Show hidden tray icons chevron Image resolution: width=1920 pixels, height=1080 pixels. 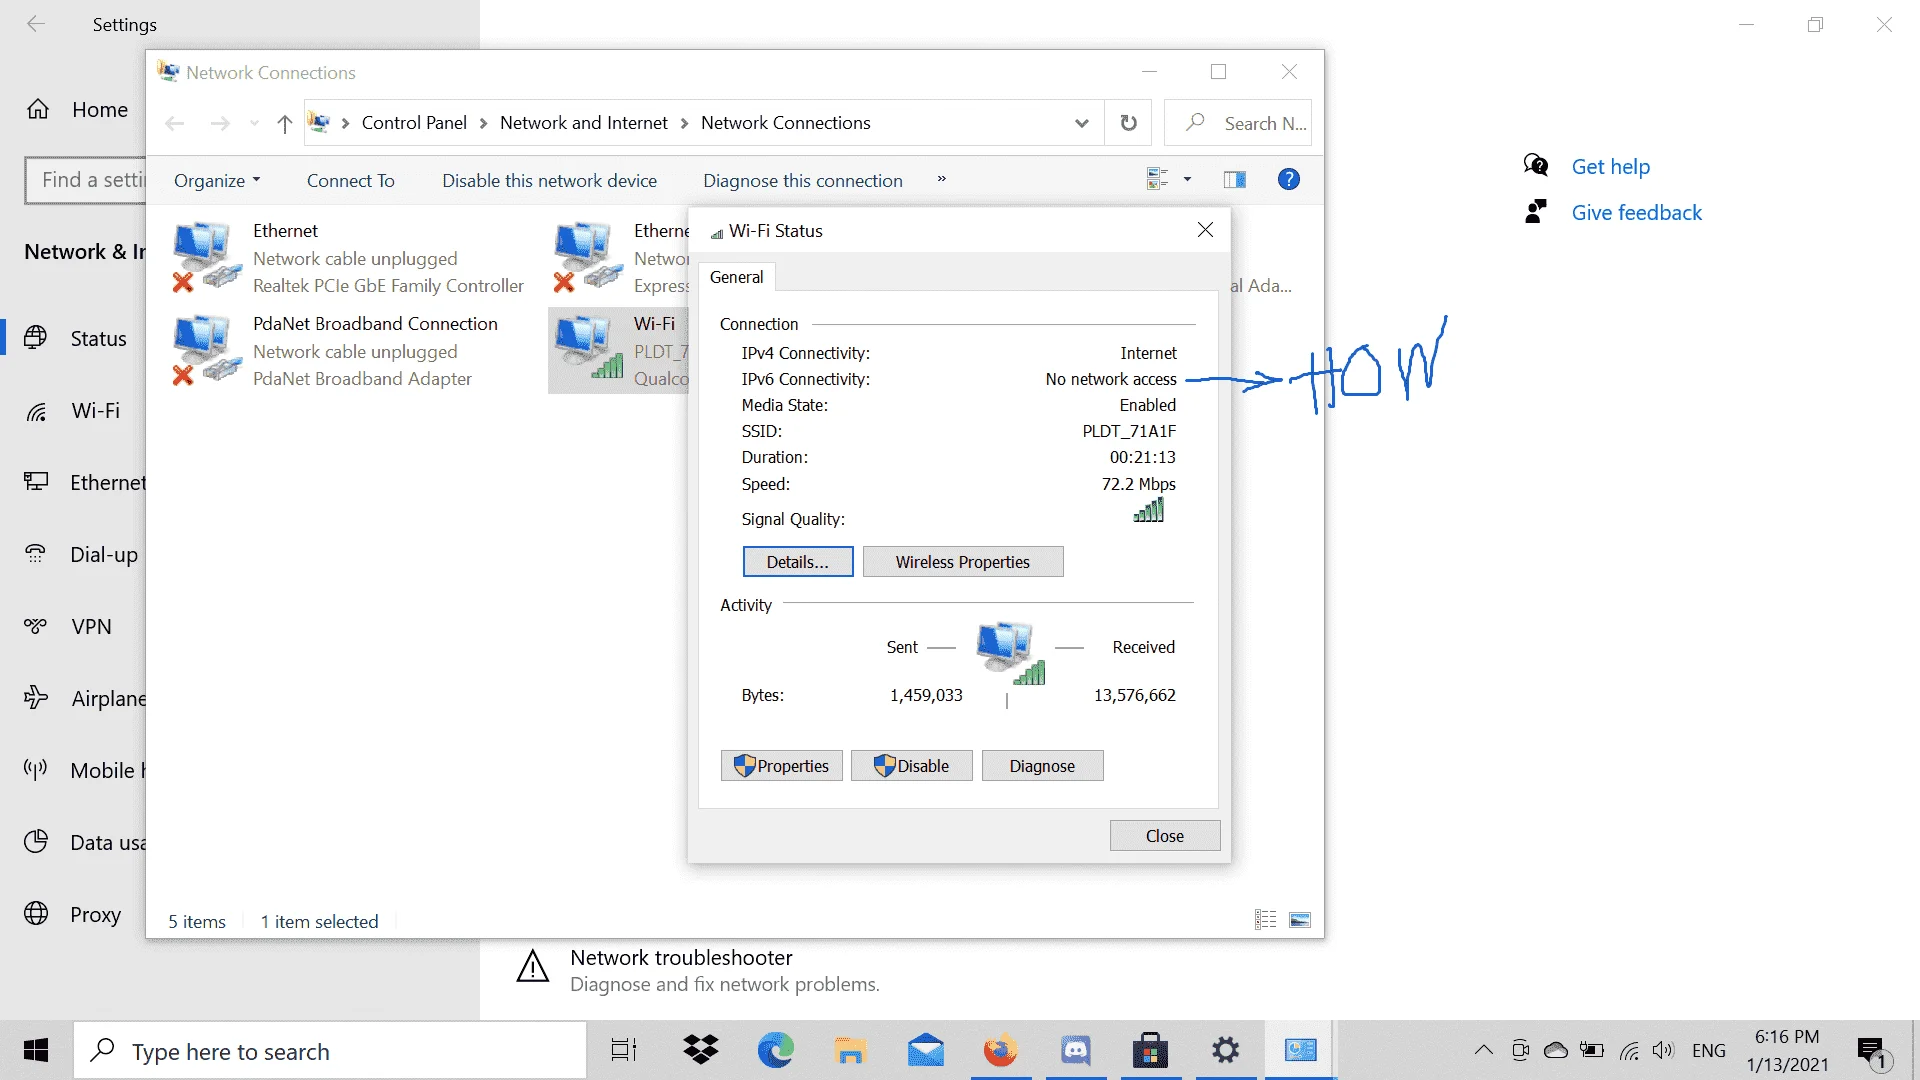1484,1050
